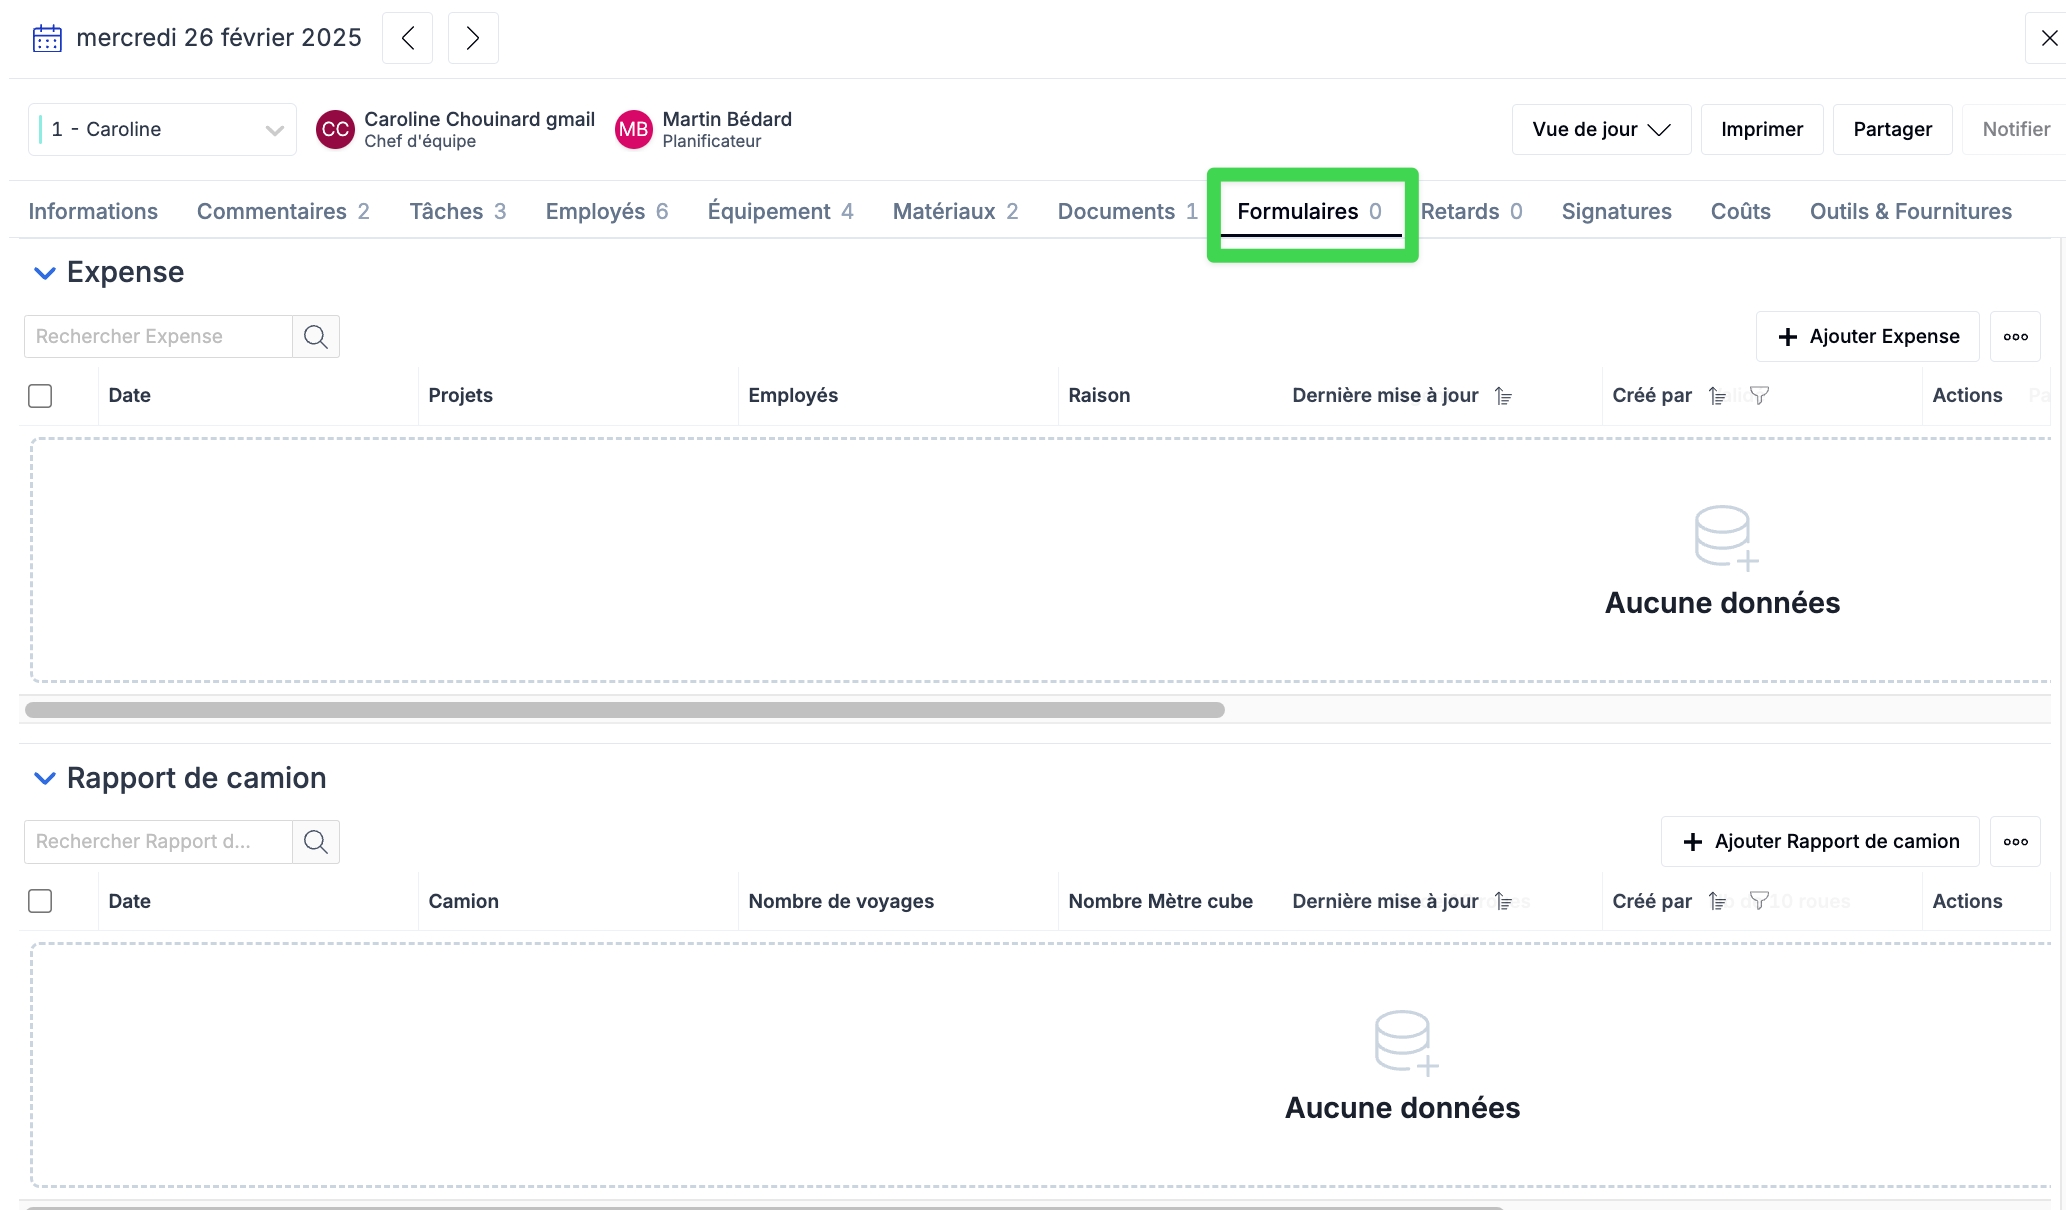Check the select-all box in Expense table
The image size is (2066, 1210).
[x=40, y=396]
